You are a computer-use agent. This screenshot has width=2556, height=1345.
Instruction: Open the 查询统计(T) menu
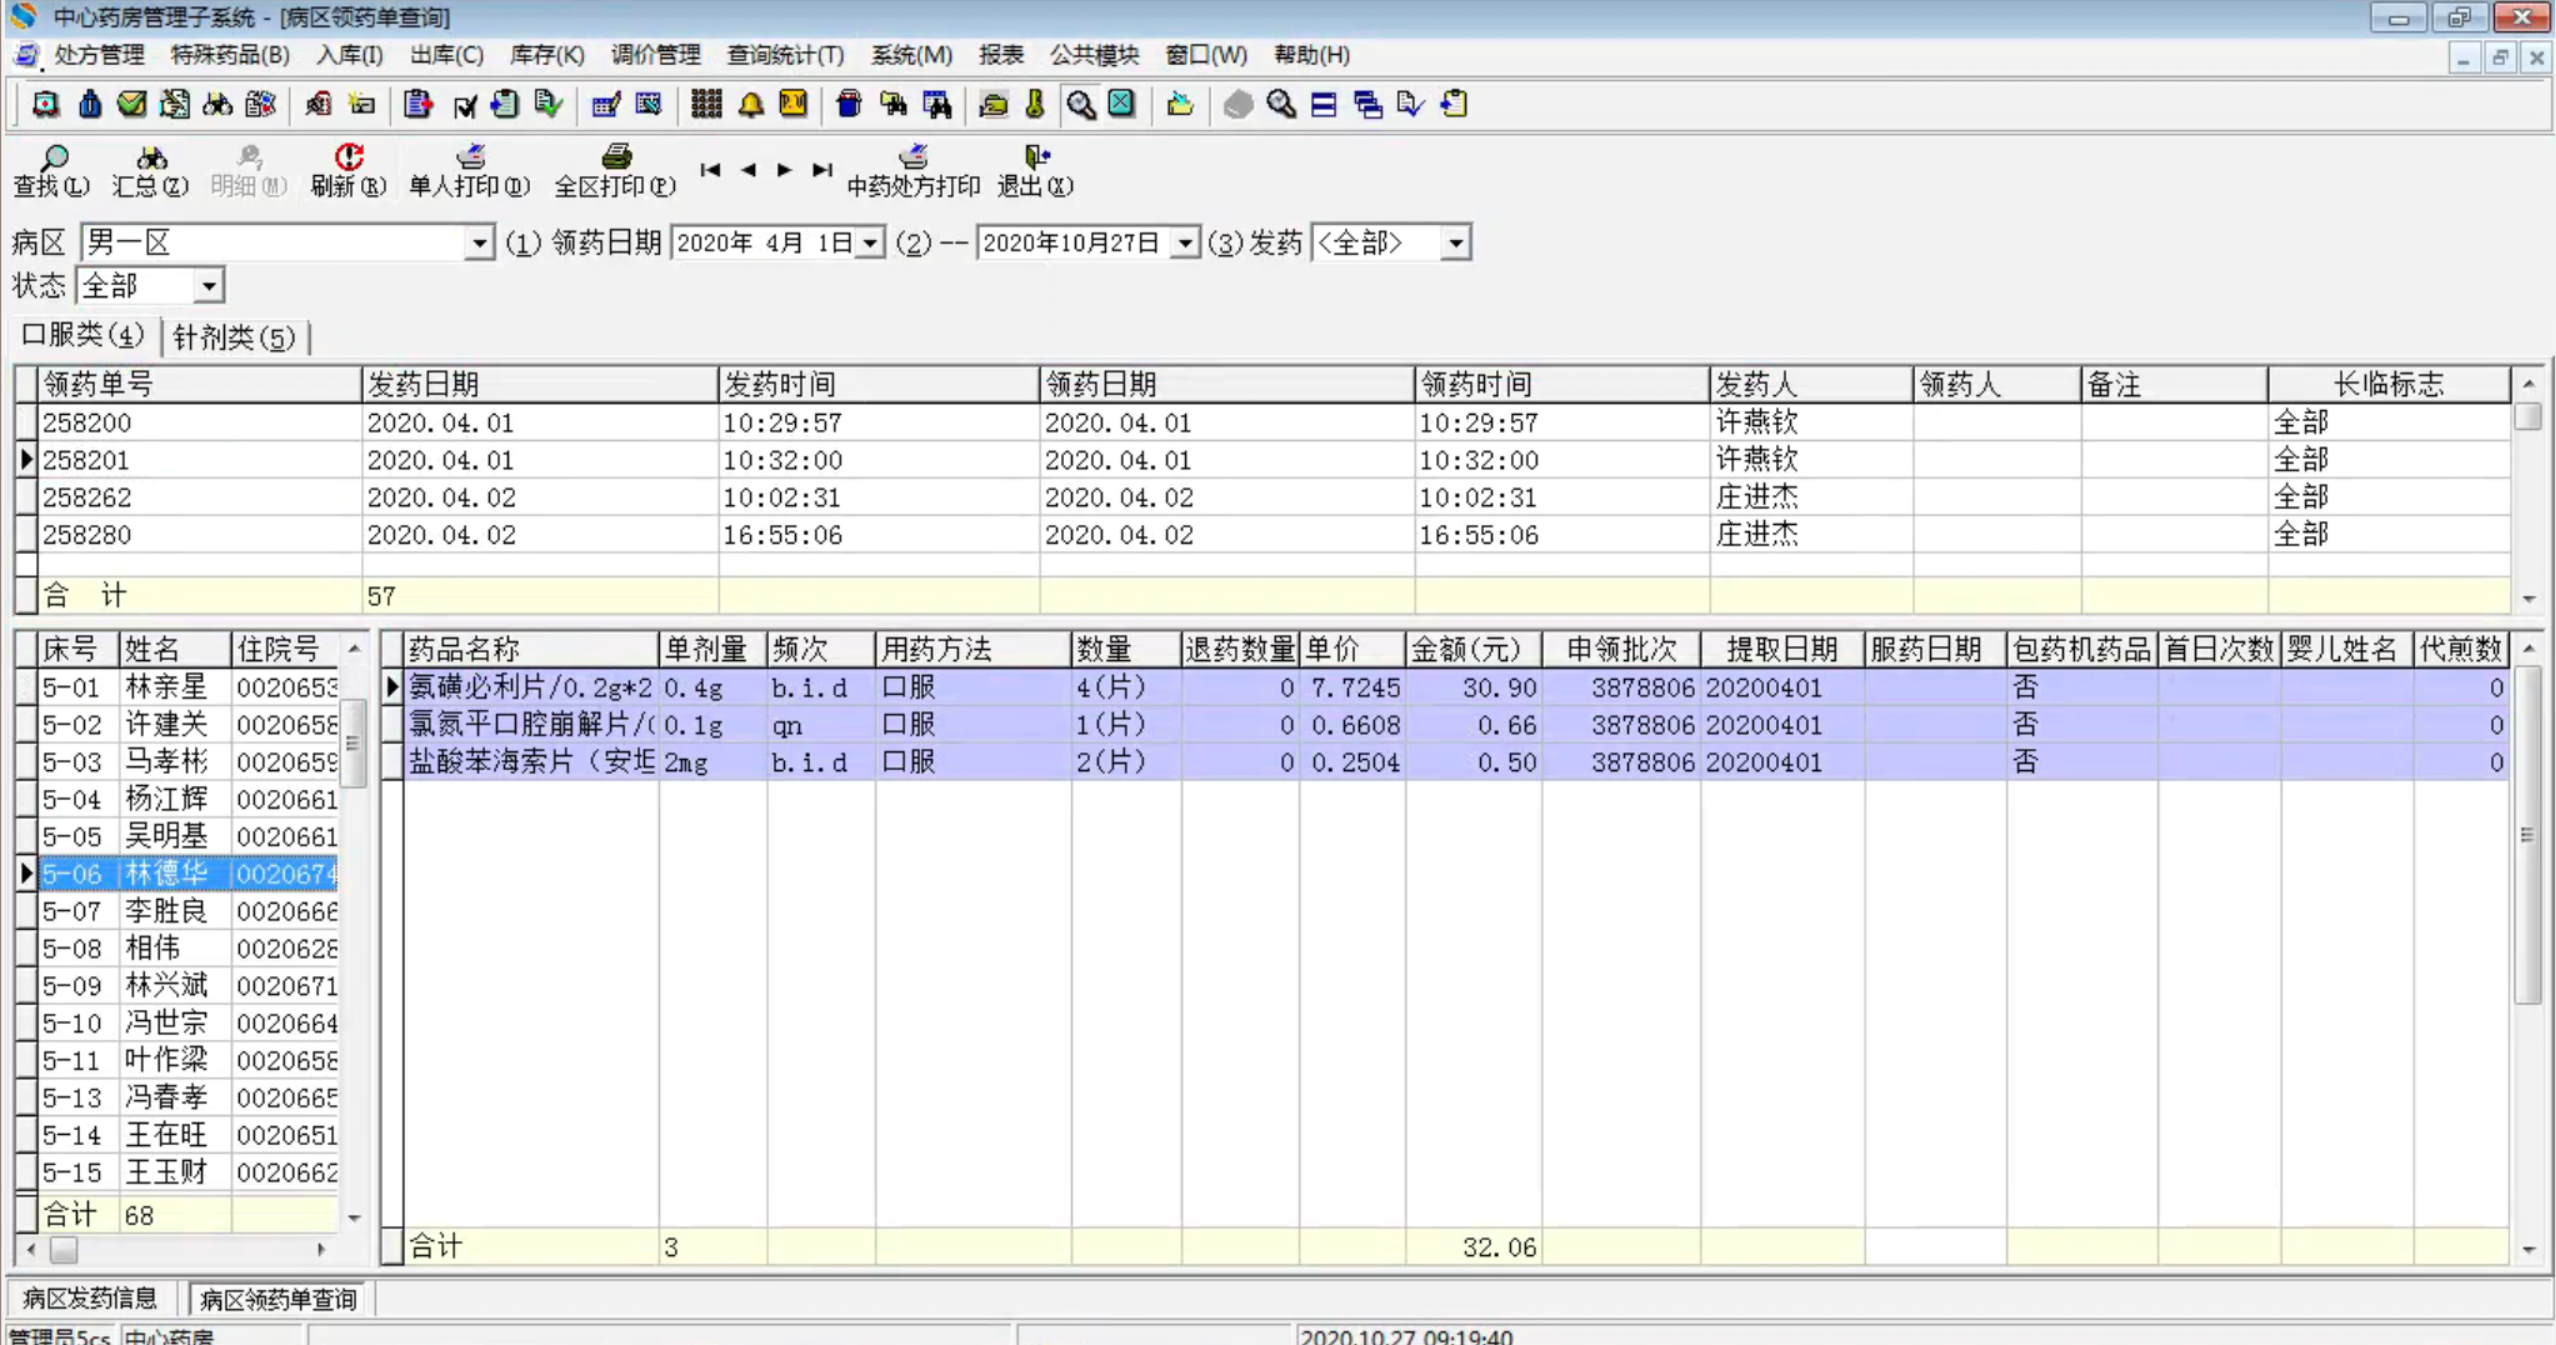(785, 55)
